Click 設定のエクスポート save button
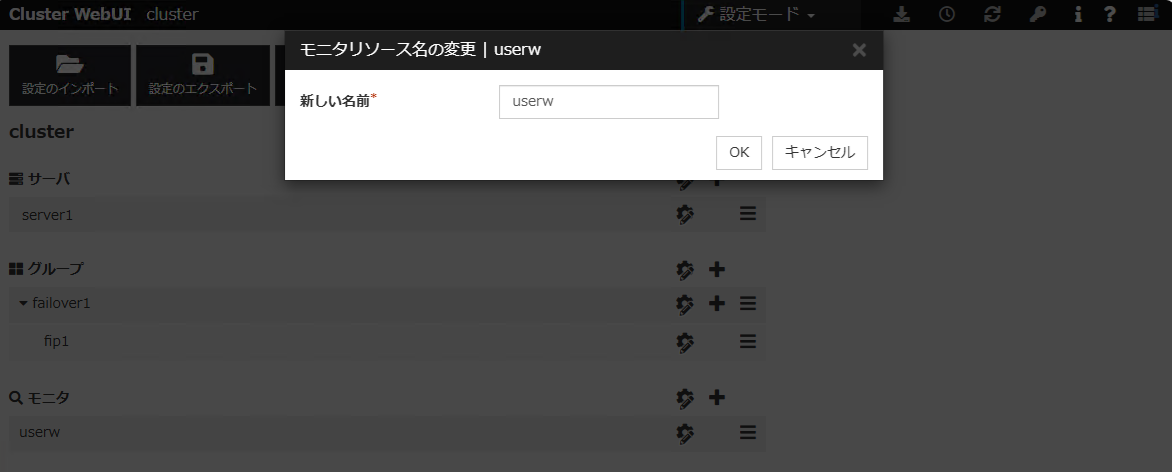 pyautogui.click(x=203, y=75)
